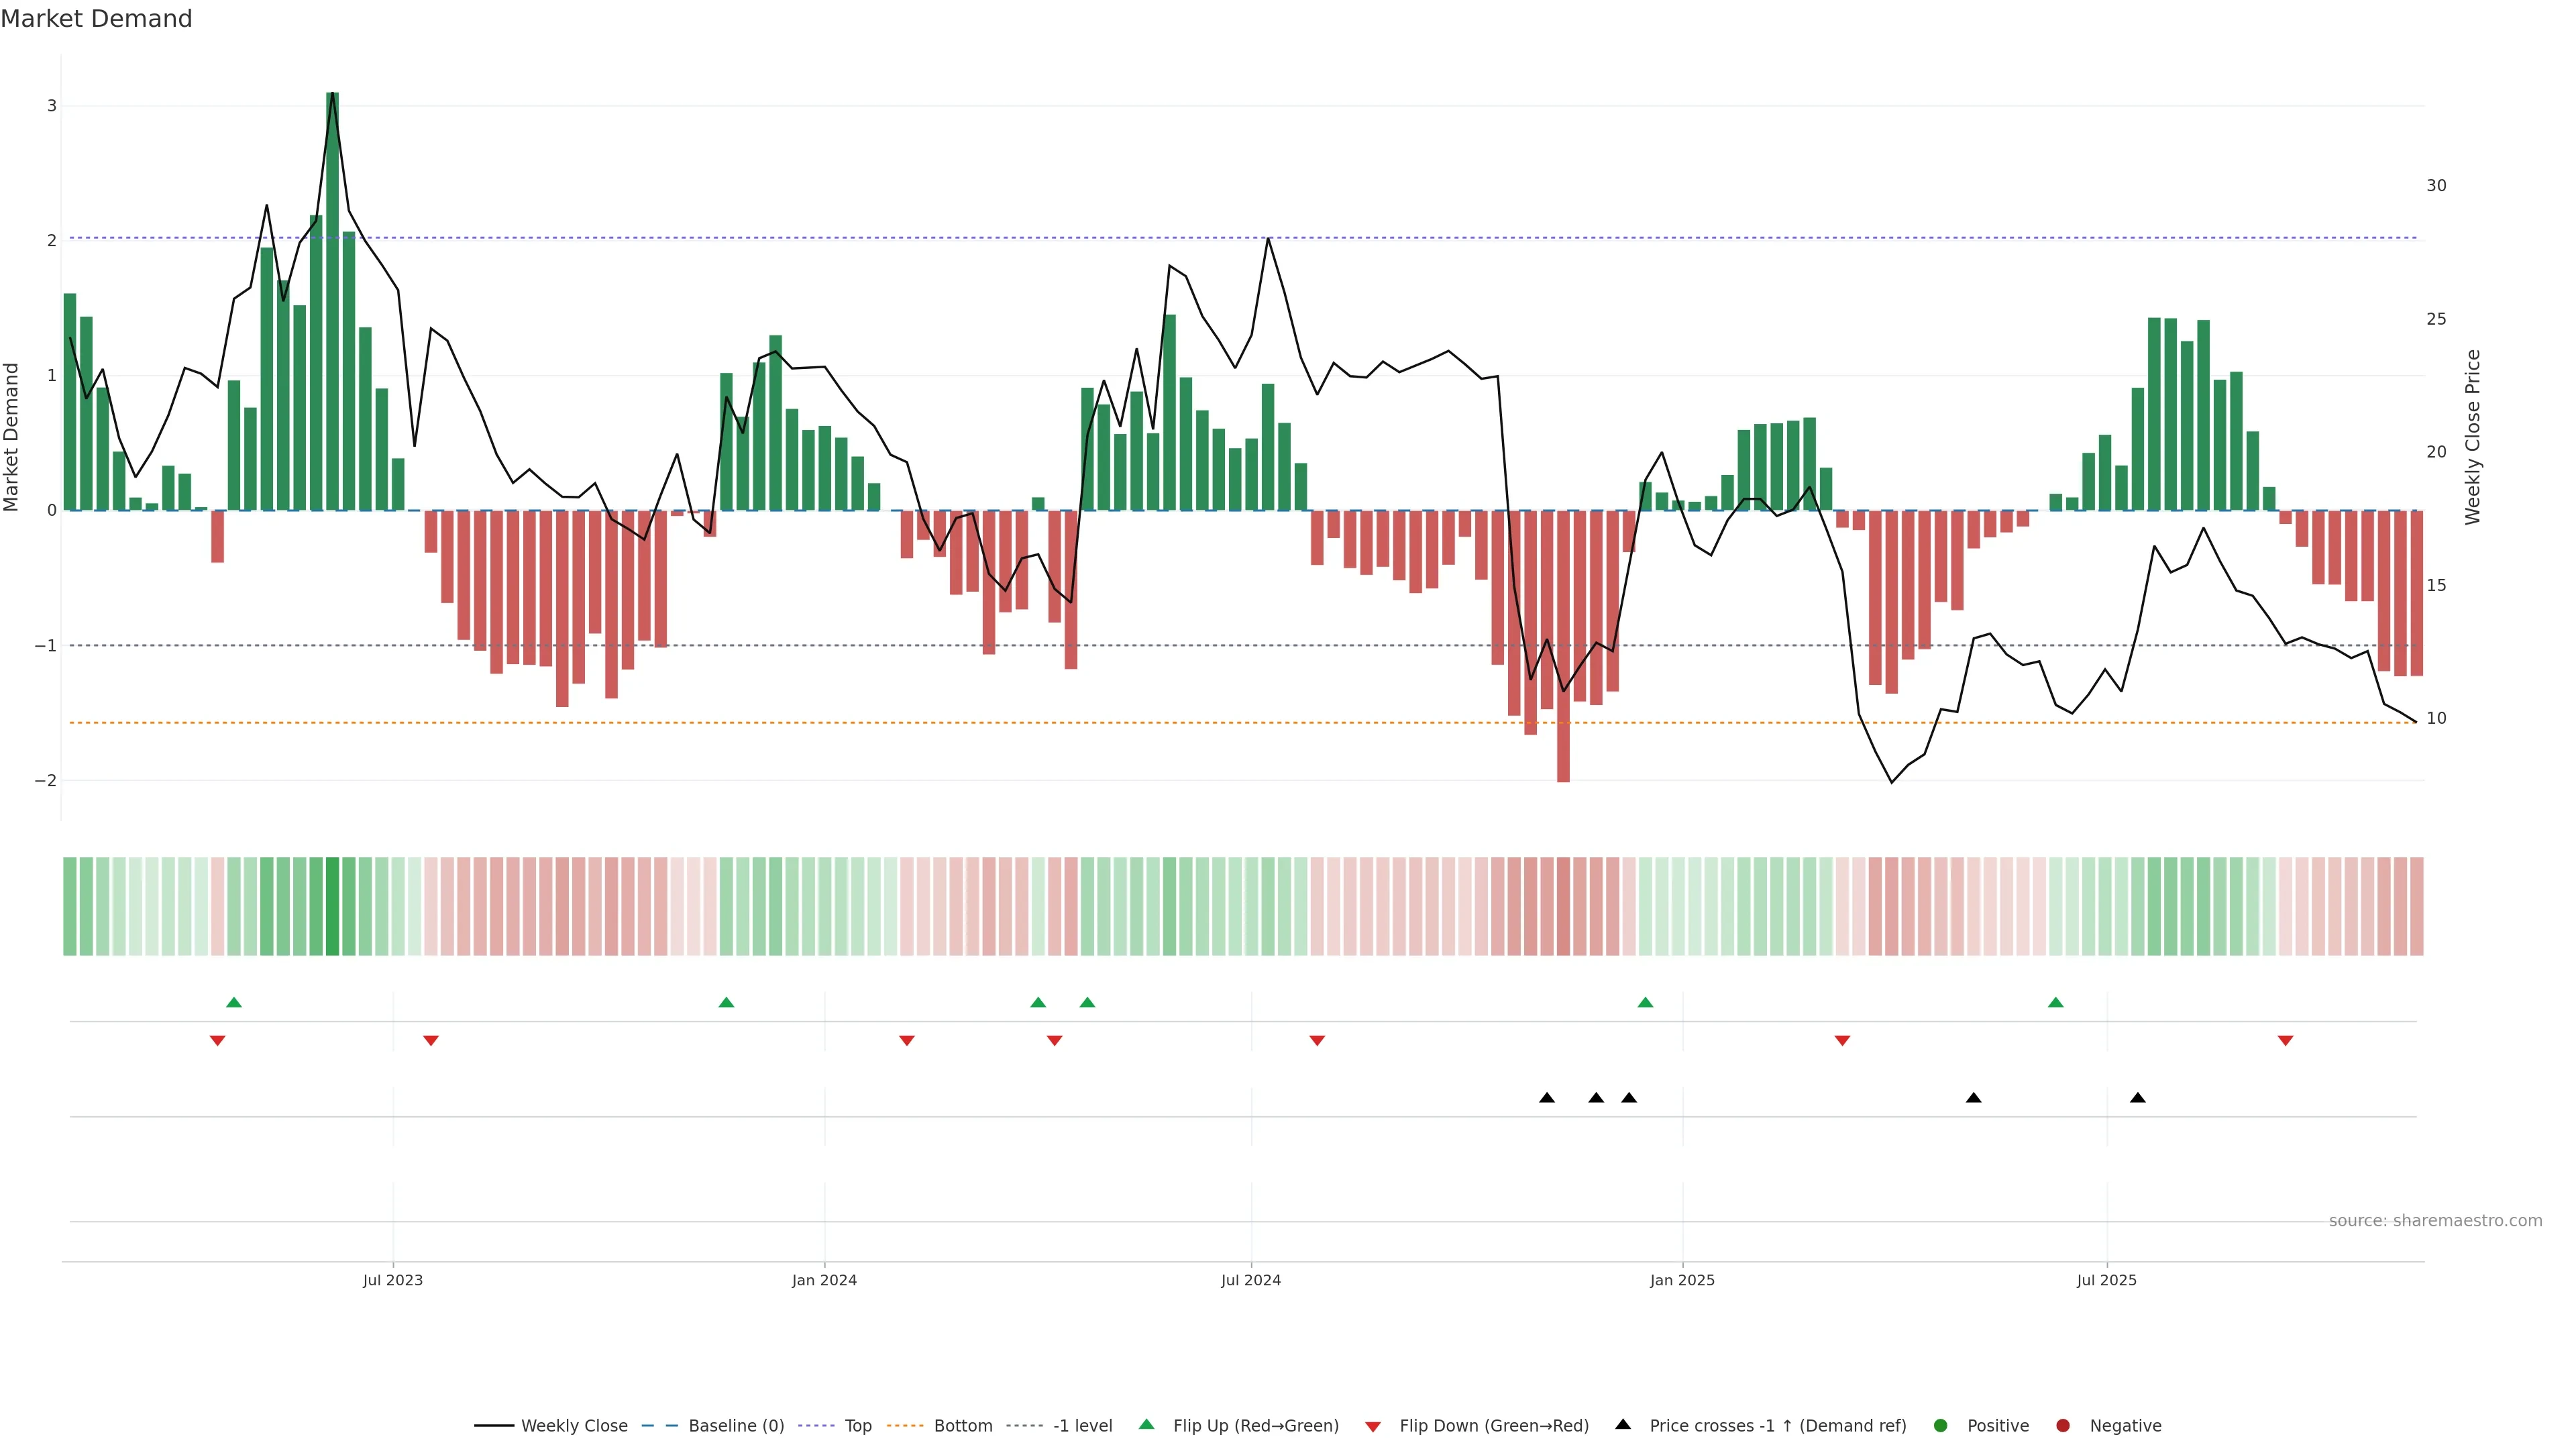Click Flip Up green triangle legend icon
Viewport: 2576px width, 1449px height.
pos(1146,1424)
